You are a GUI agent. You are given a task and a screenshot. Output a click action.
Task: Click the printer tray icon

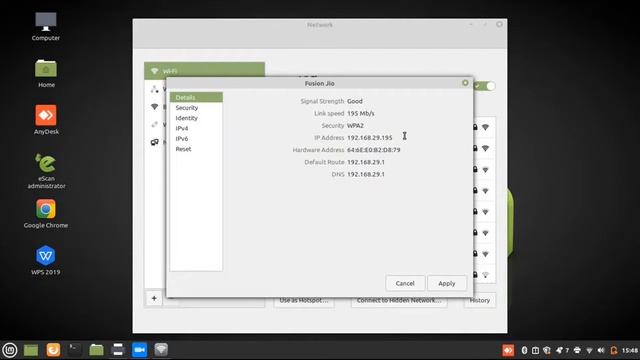pos(577,350)
